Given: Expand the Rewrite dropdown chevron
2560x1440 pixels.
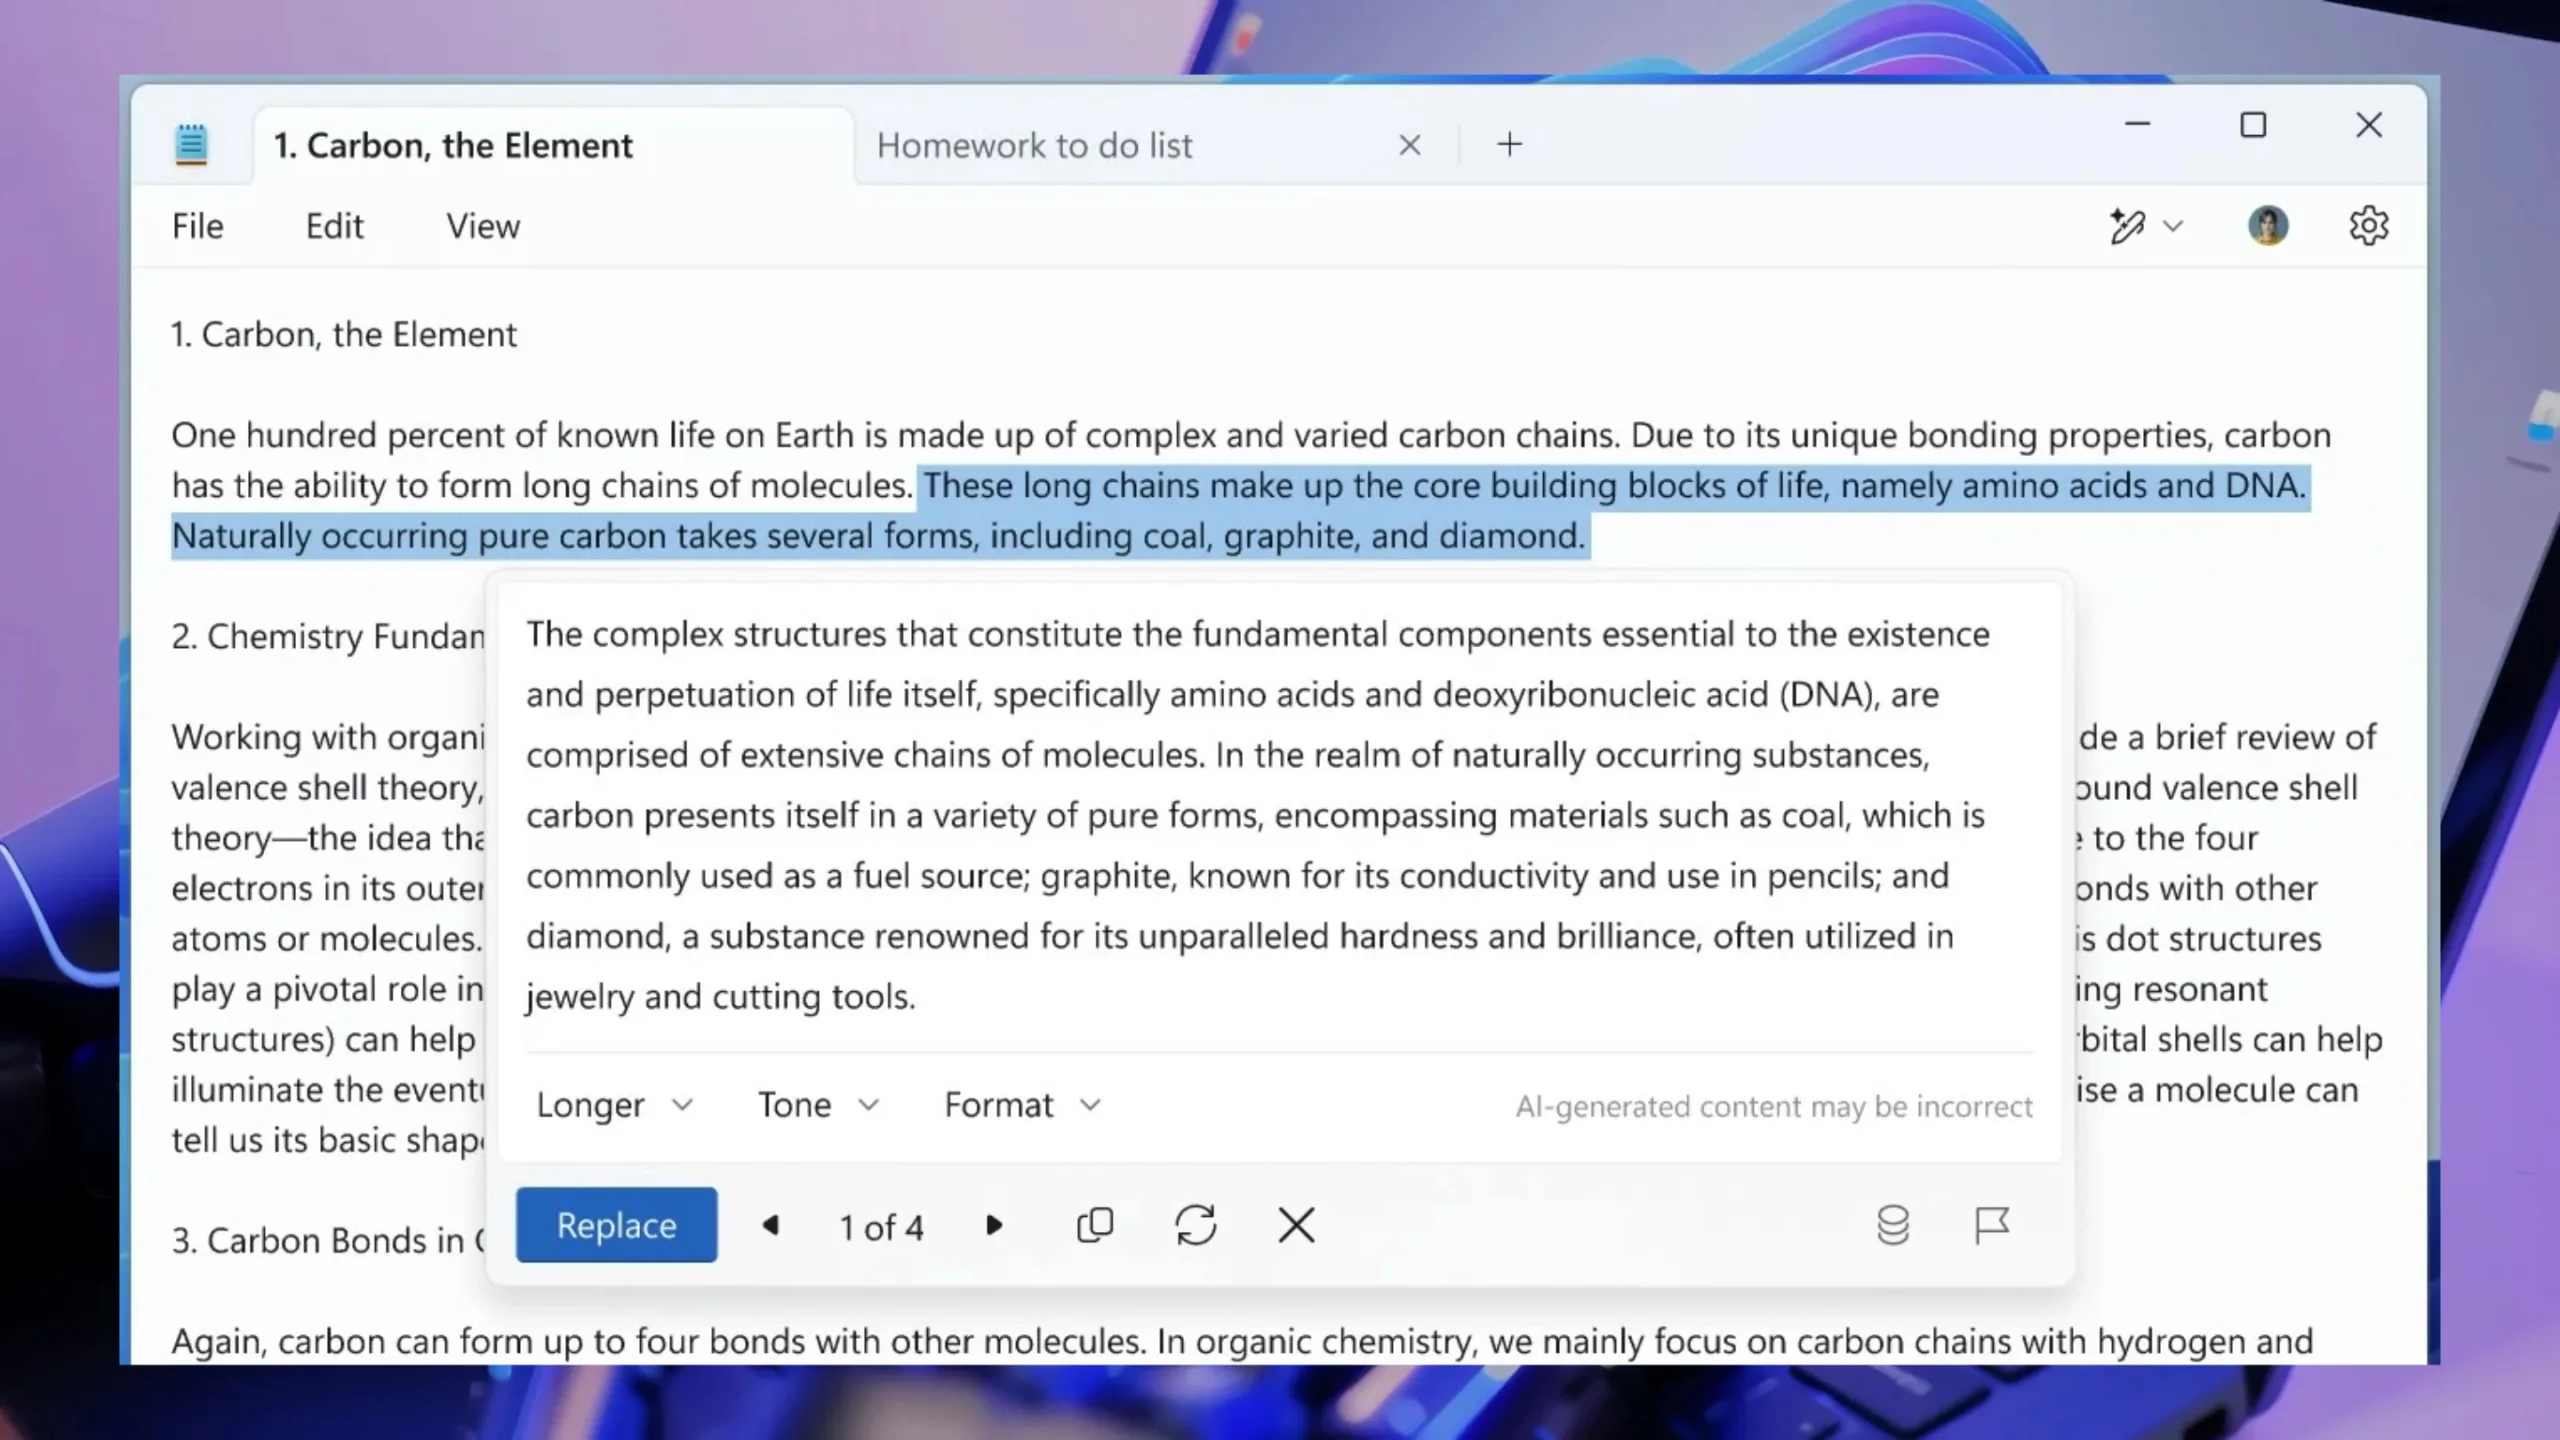Looking at the screenshot, I should 2172,227.
